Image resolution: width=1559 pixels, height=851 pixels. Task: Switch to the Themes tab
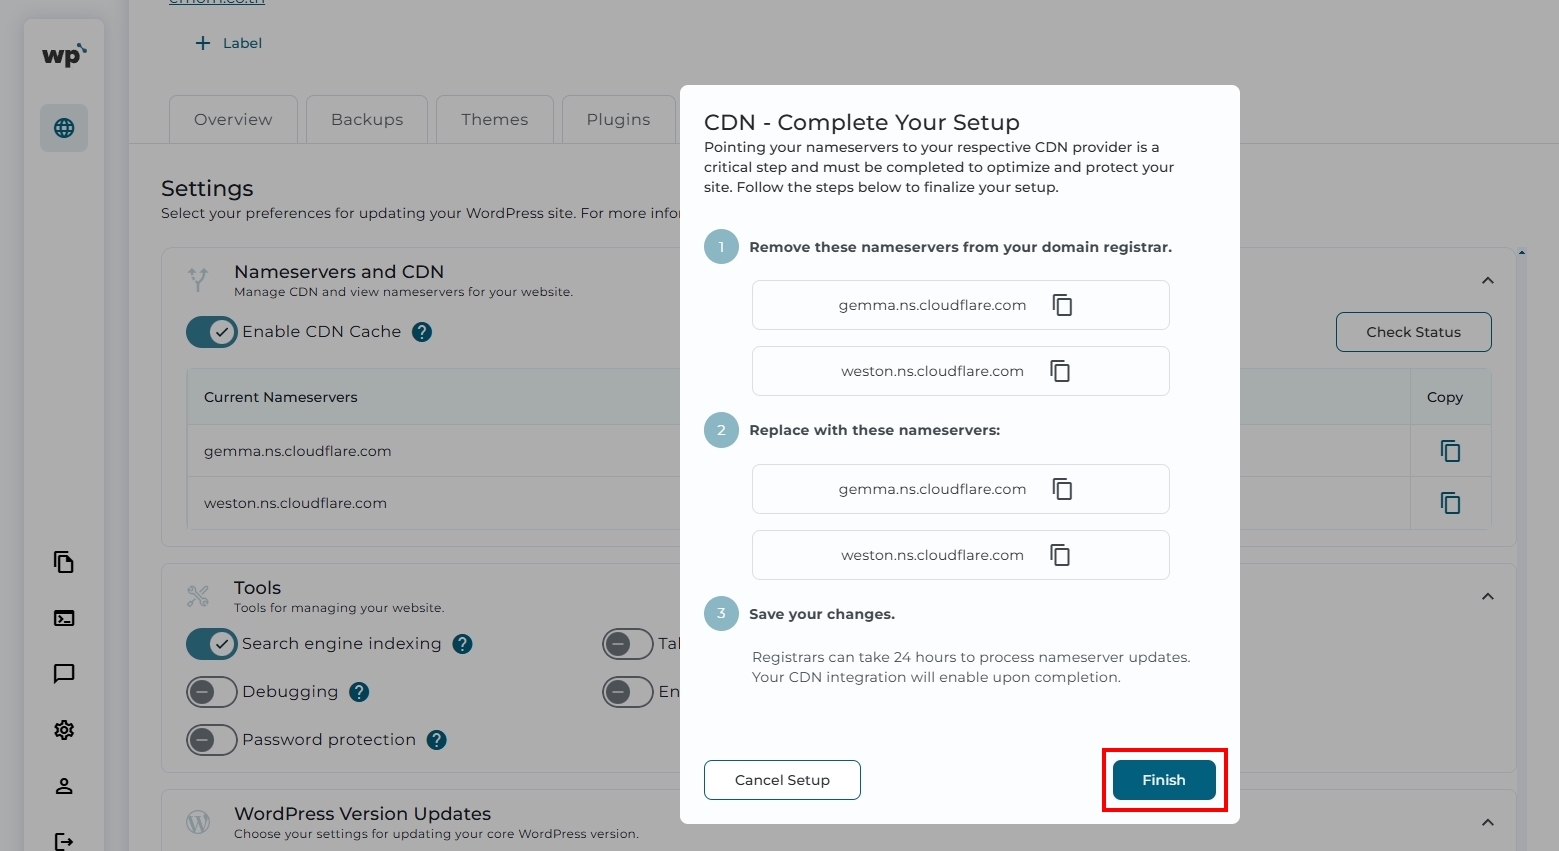click(494, 119)
